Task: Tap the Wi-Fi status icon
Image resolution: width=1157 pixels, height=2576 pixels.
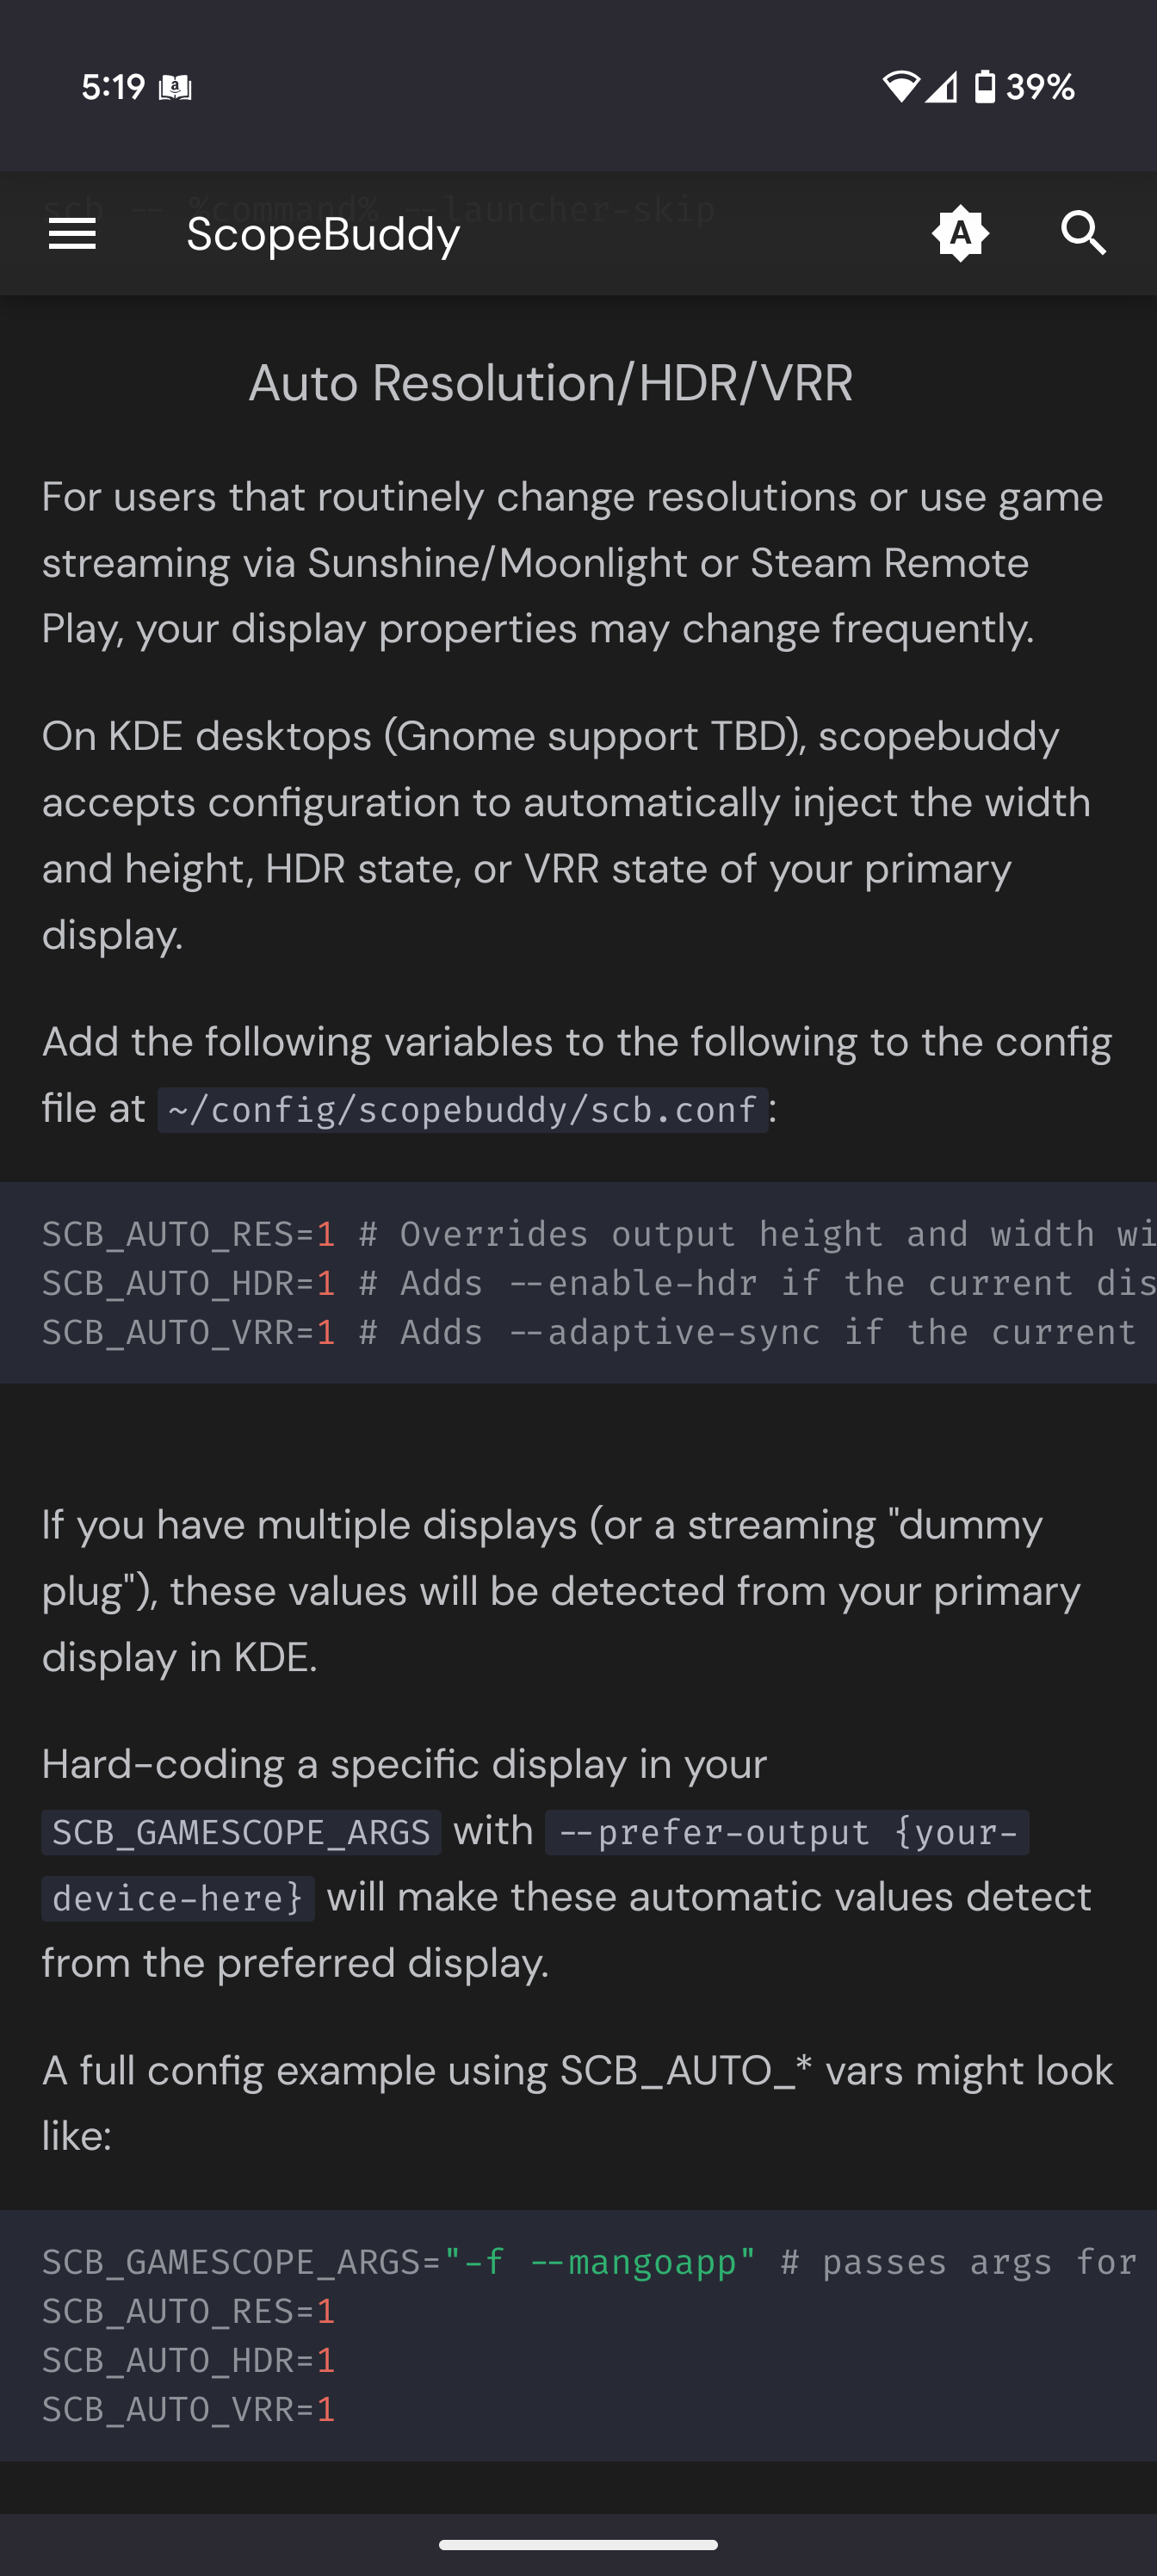Action: coord(900,87)
